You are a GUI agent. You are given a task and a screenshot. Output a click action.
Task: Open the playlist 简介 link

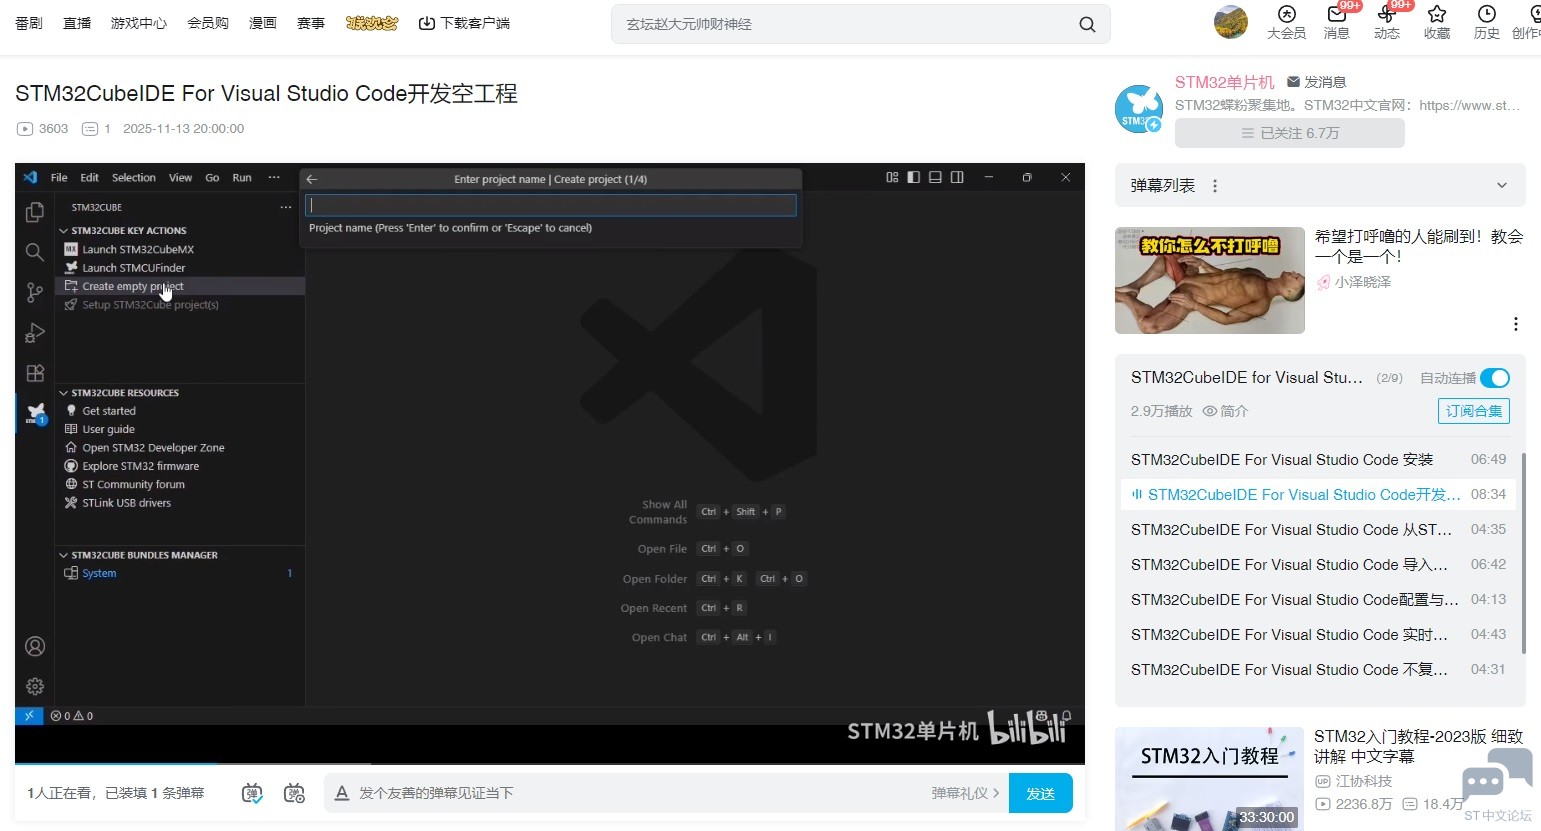1225,411
